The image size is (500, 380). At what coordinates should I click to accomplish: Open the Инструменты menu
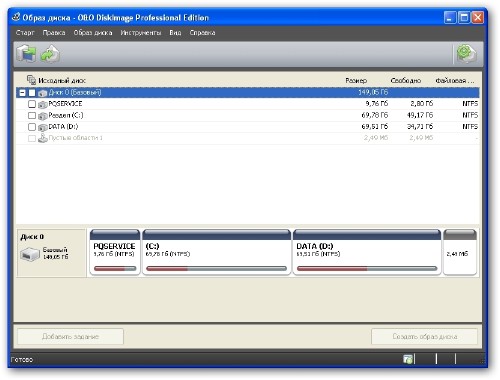[x=141, y=33]
